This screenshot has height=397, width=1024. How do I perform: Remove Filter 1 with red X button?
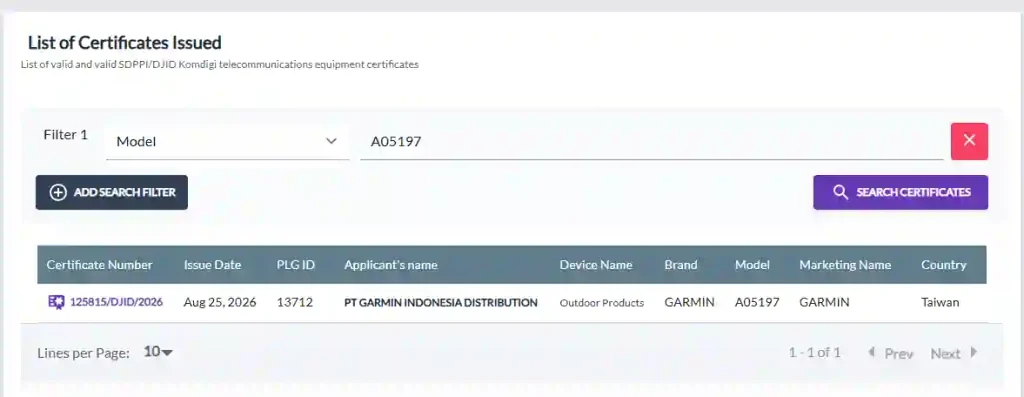click(969, 141)
